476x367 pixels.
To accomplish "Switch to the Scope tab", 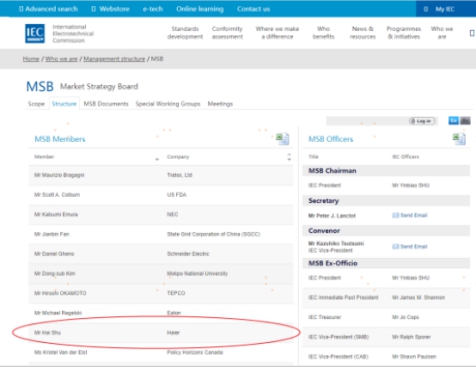I will (x=36, y=104).
